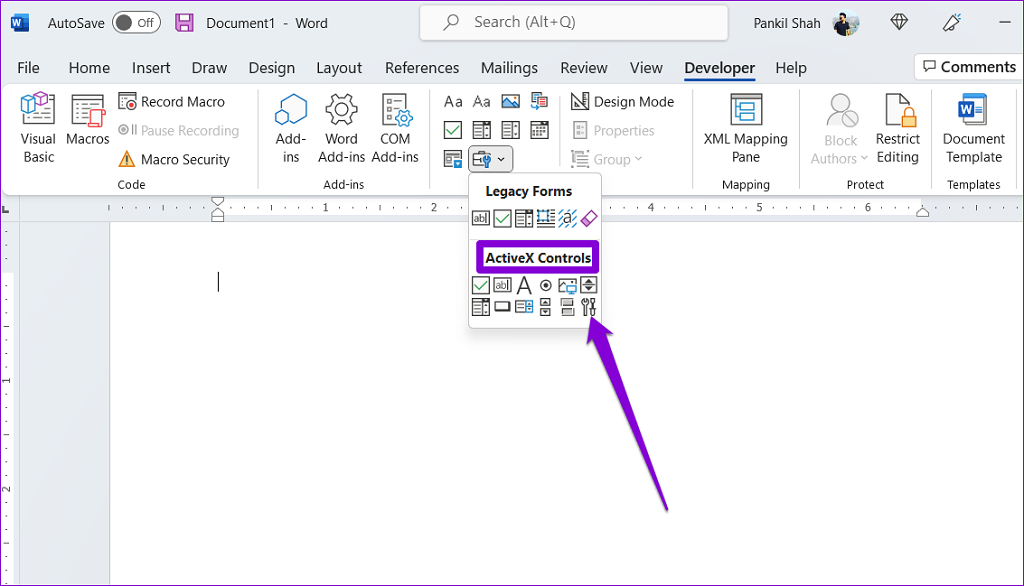Click the COM Add-ins icon
Viewport: 1024px width, 586px height.
pos(395,128)
